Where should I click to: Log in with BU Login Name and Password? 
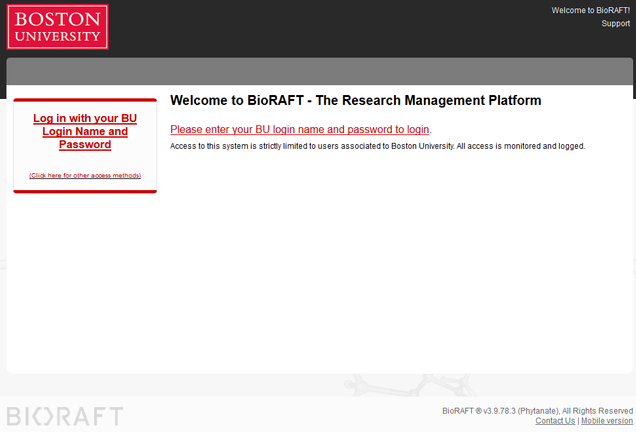[85, 131]
